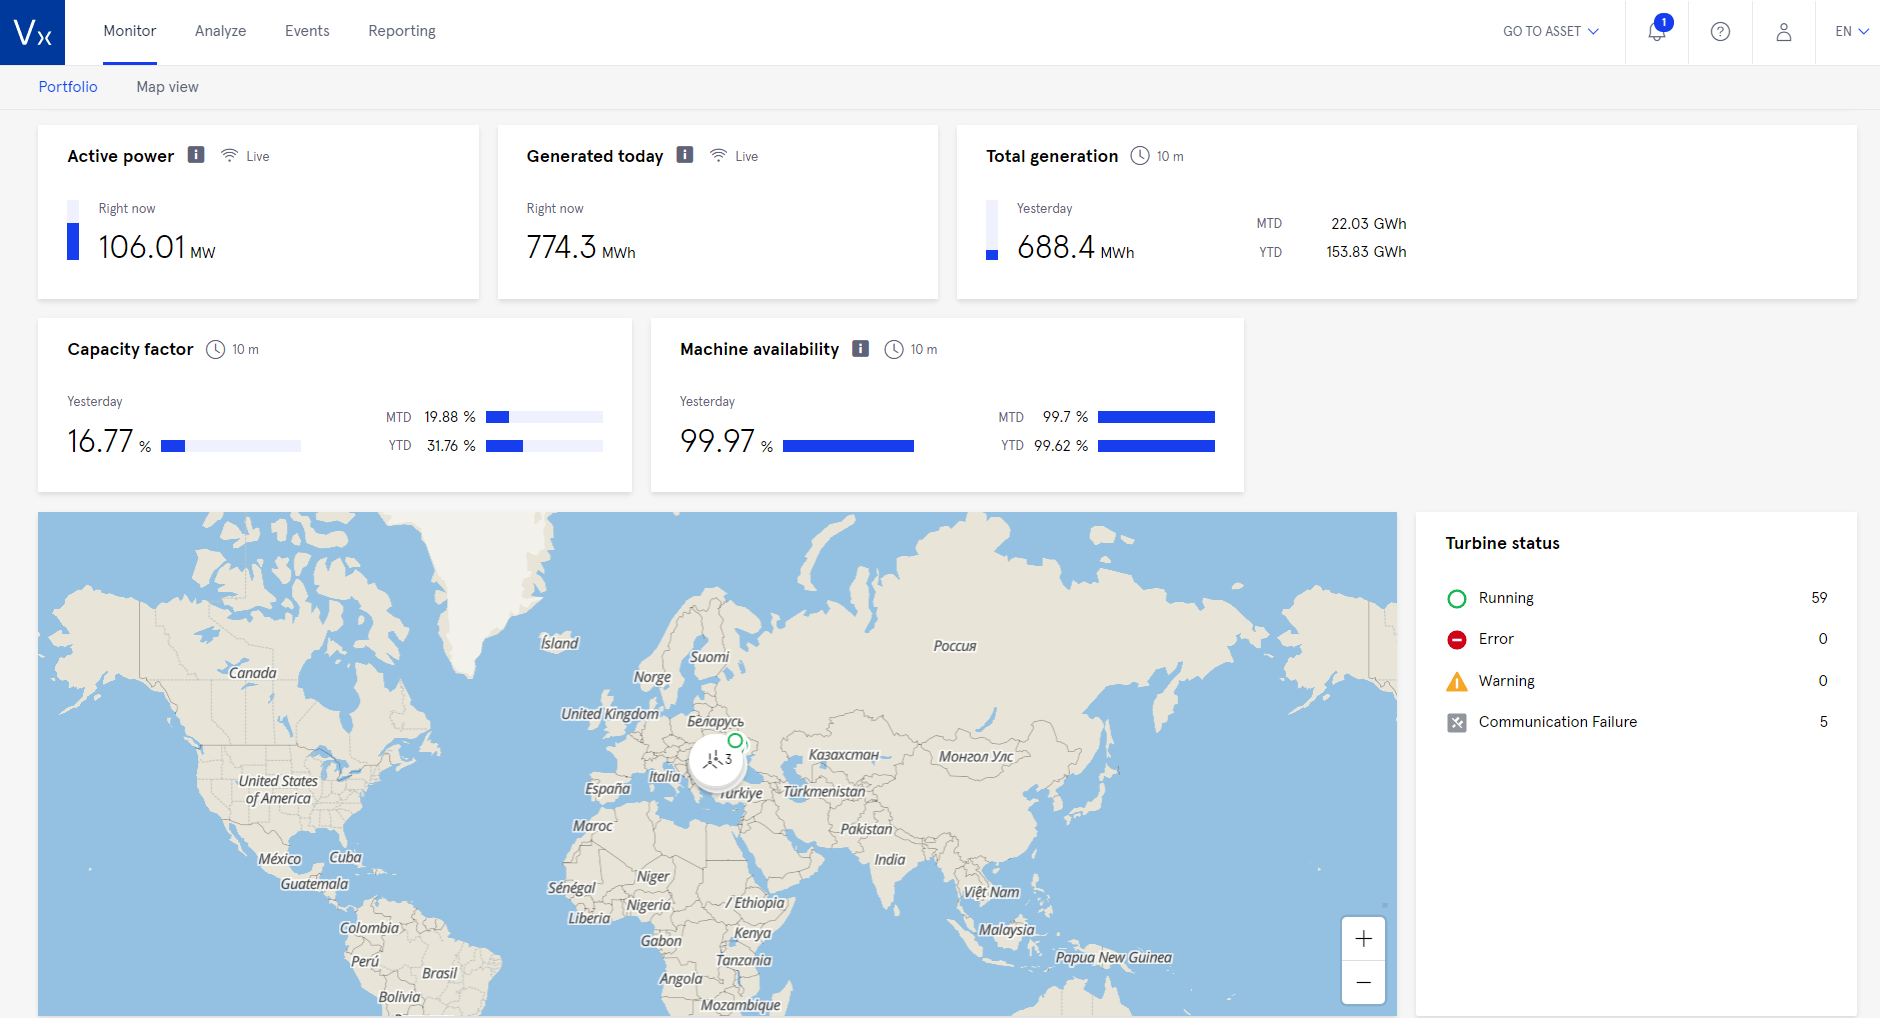Click the Running count 59
The width and height of the screenshot is (1880, 1018).
(1819, 598)
